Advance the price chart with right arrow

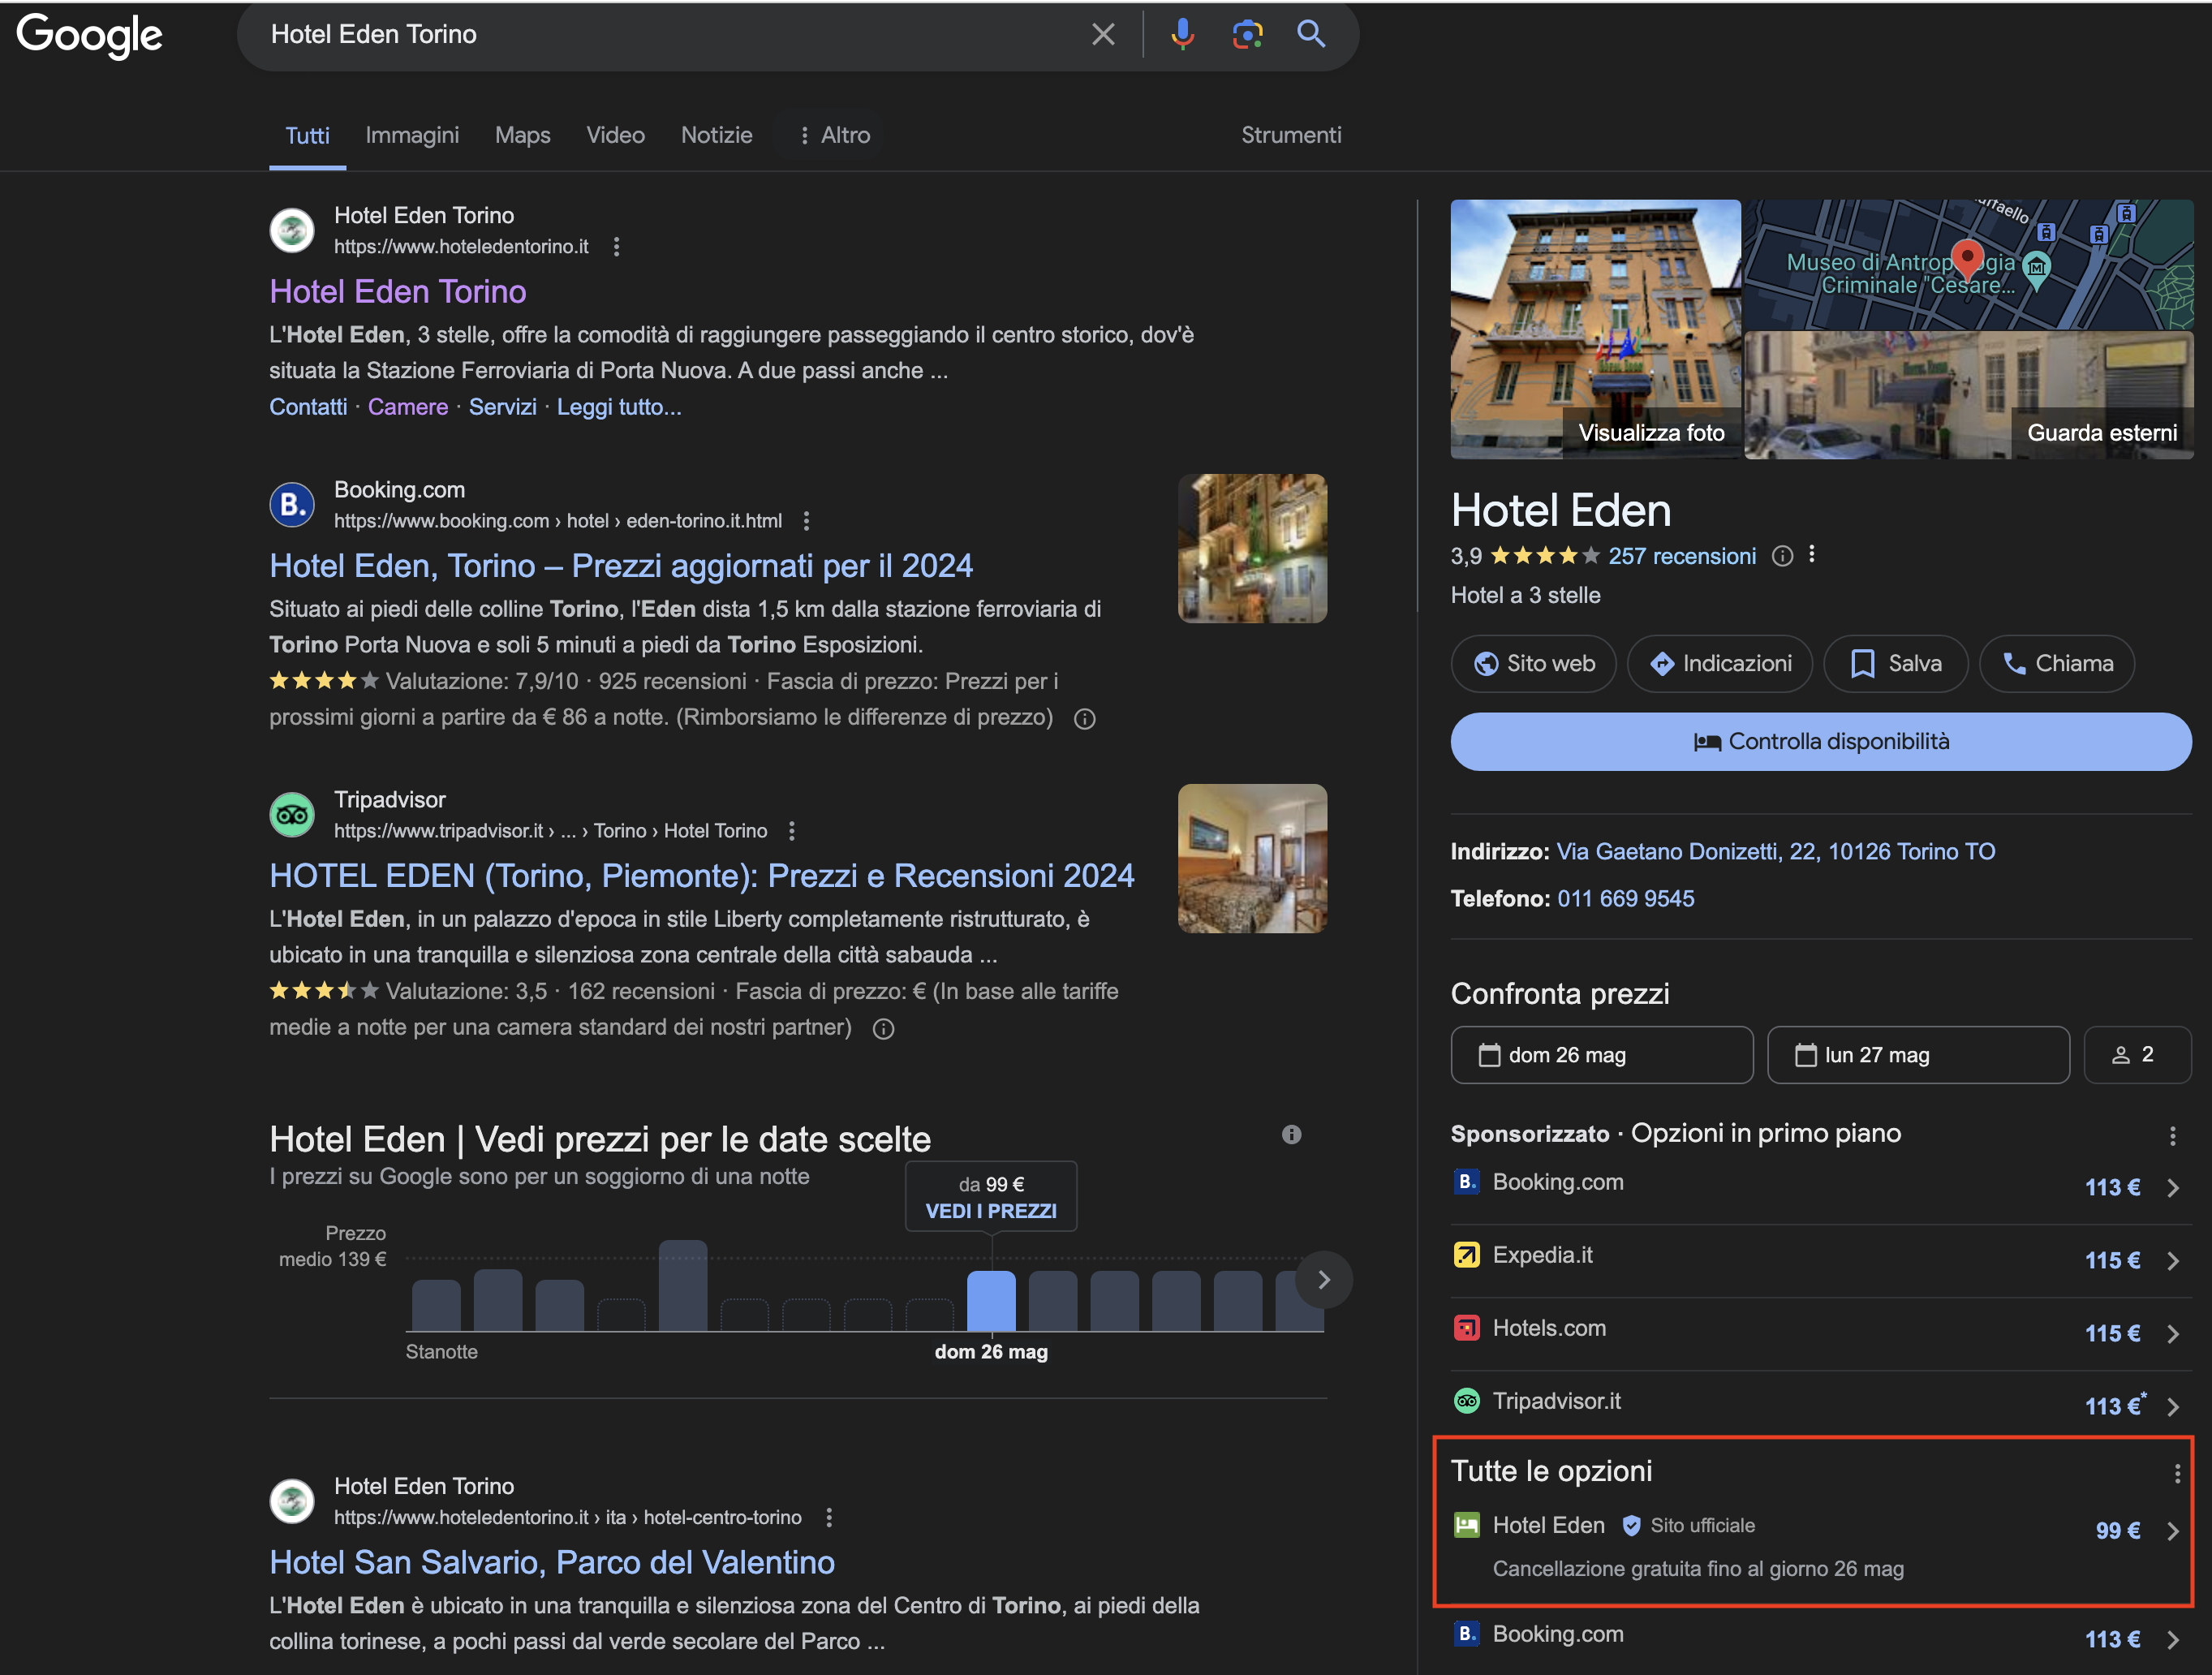1323,1280
